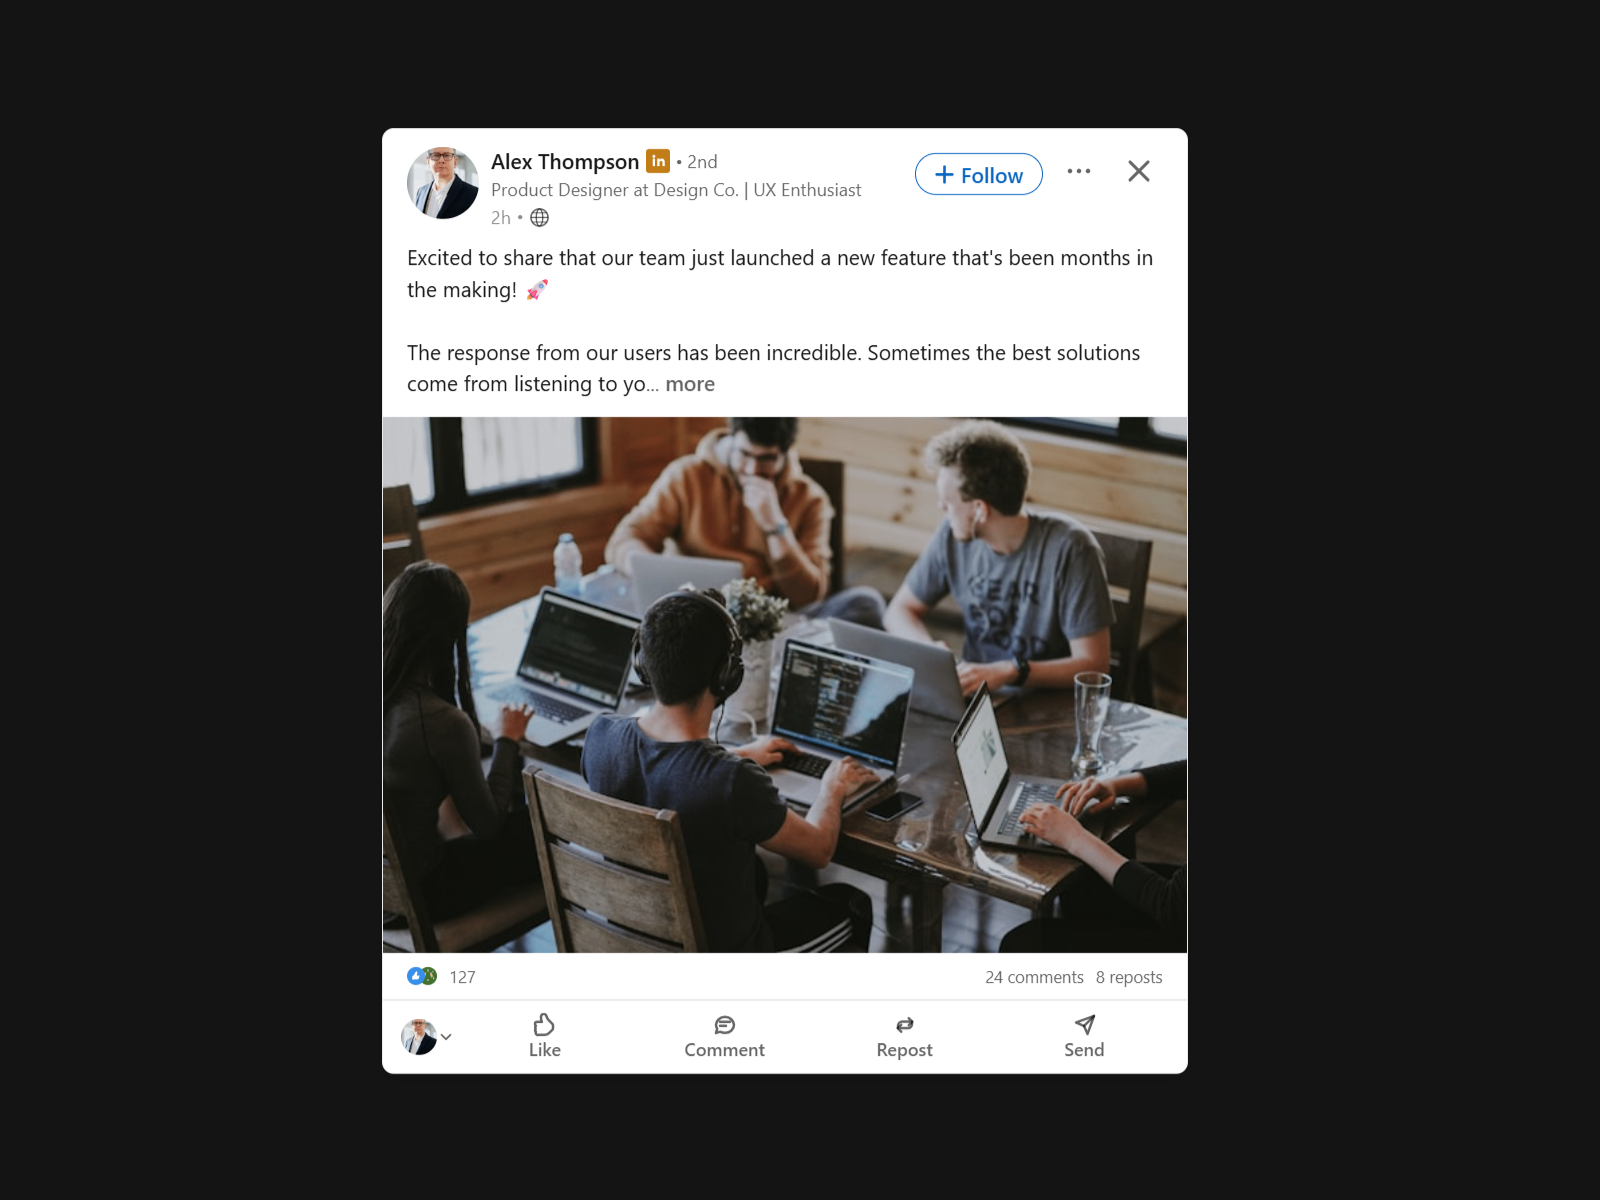Click the thumbs-up Like icon
The height and width of the screenshot is (1200, 1600).
(x=544, y=1024)
